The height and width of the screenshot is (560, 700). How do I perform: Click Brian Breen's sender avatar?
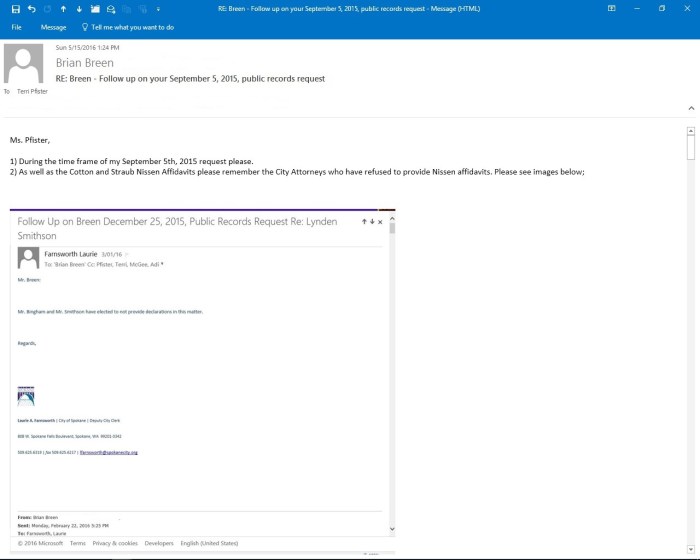24,64
